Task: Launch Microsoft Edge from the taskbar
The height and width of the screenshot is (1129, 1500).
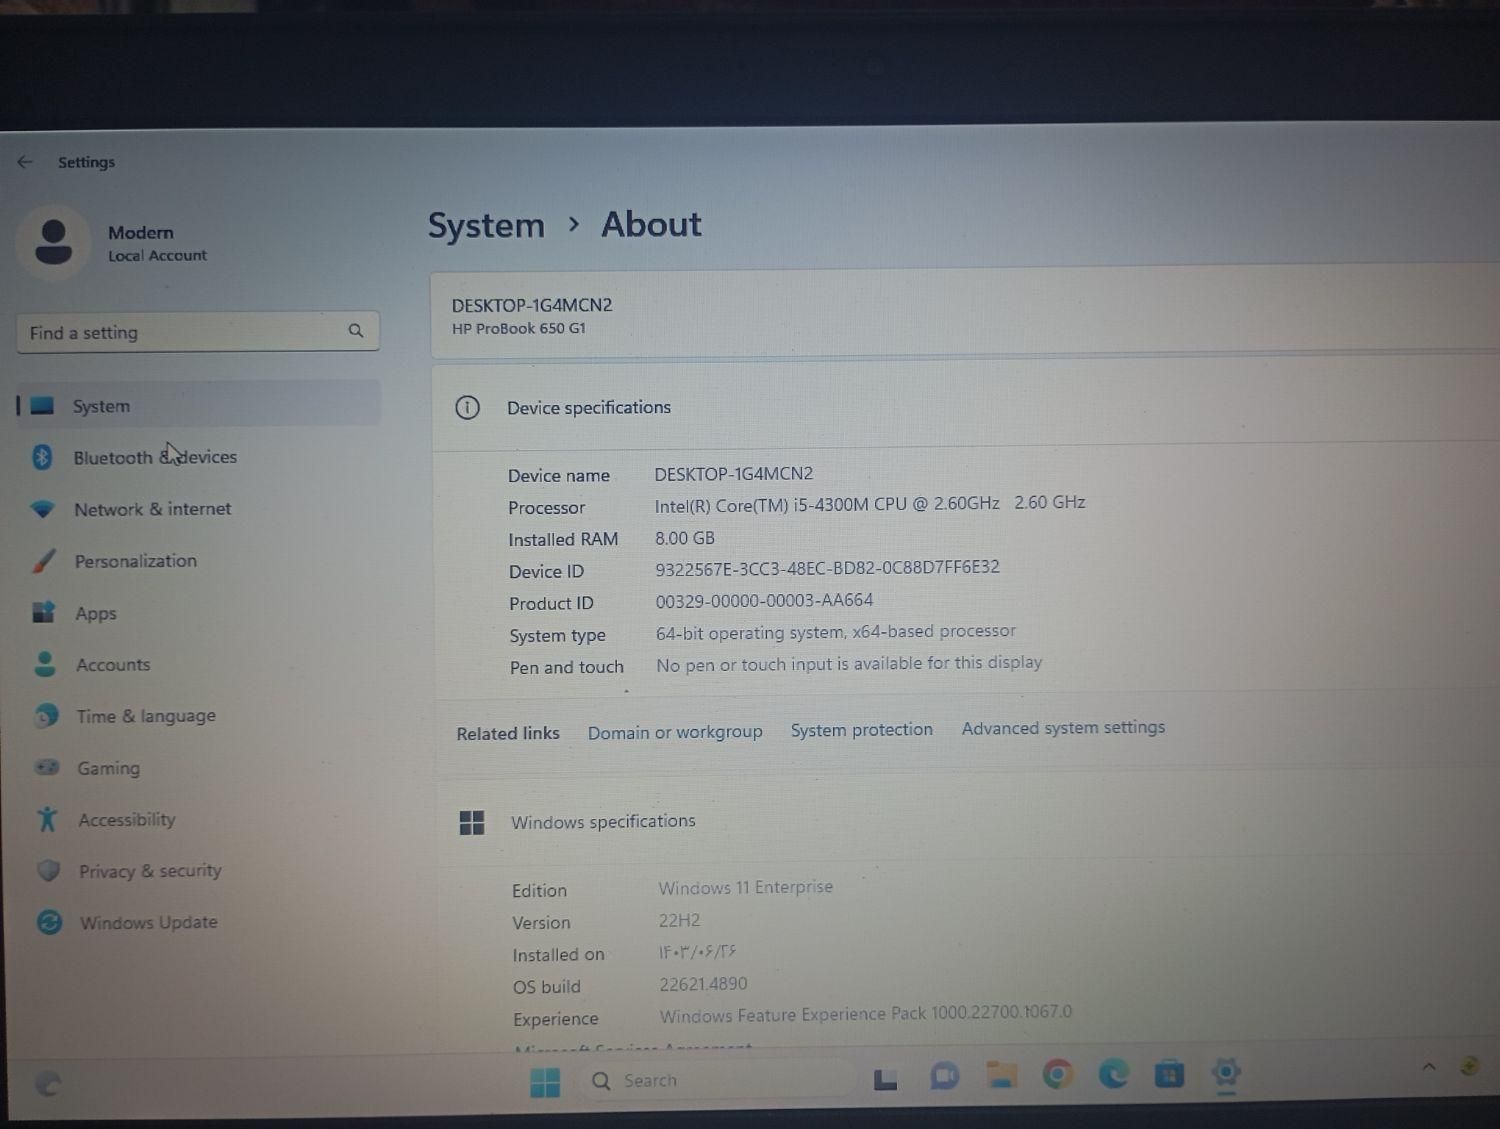Action: pos(1113,1074)
